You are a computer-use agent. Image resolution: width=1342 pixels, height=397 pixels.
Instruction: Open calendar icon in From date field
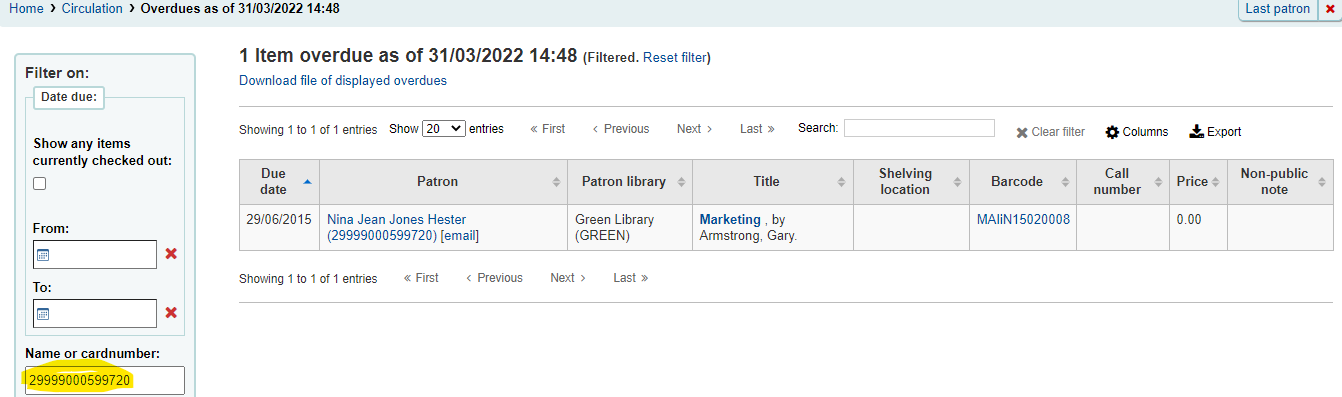point(43,255)
